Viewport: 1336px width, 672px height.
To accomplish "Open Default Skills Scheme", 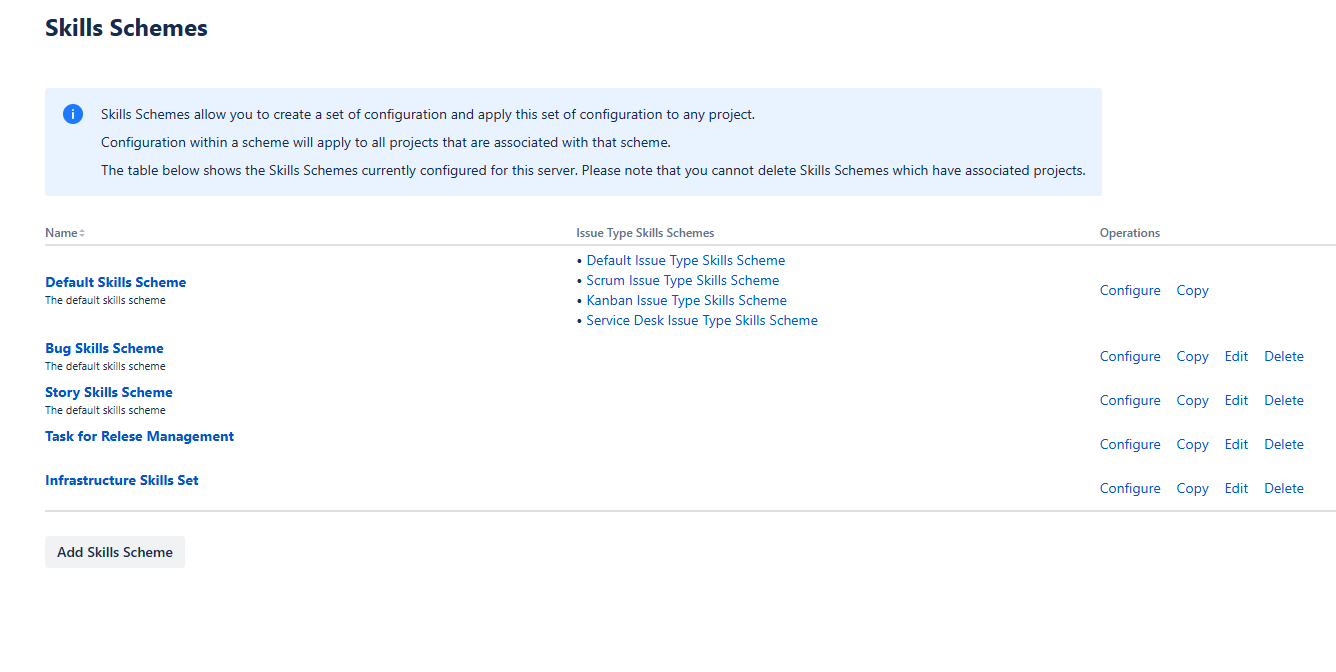I will [115, 282].
